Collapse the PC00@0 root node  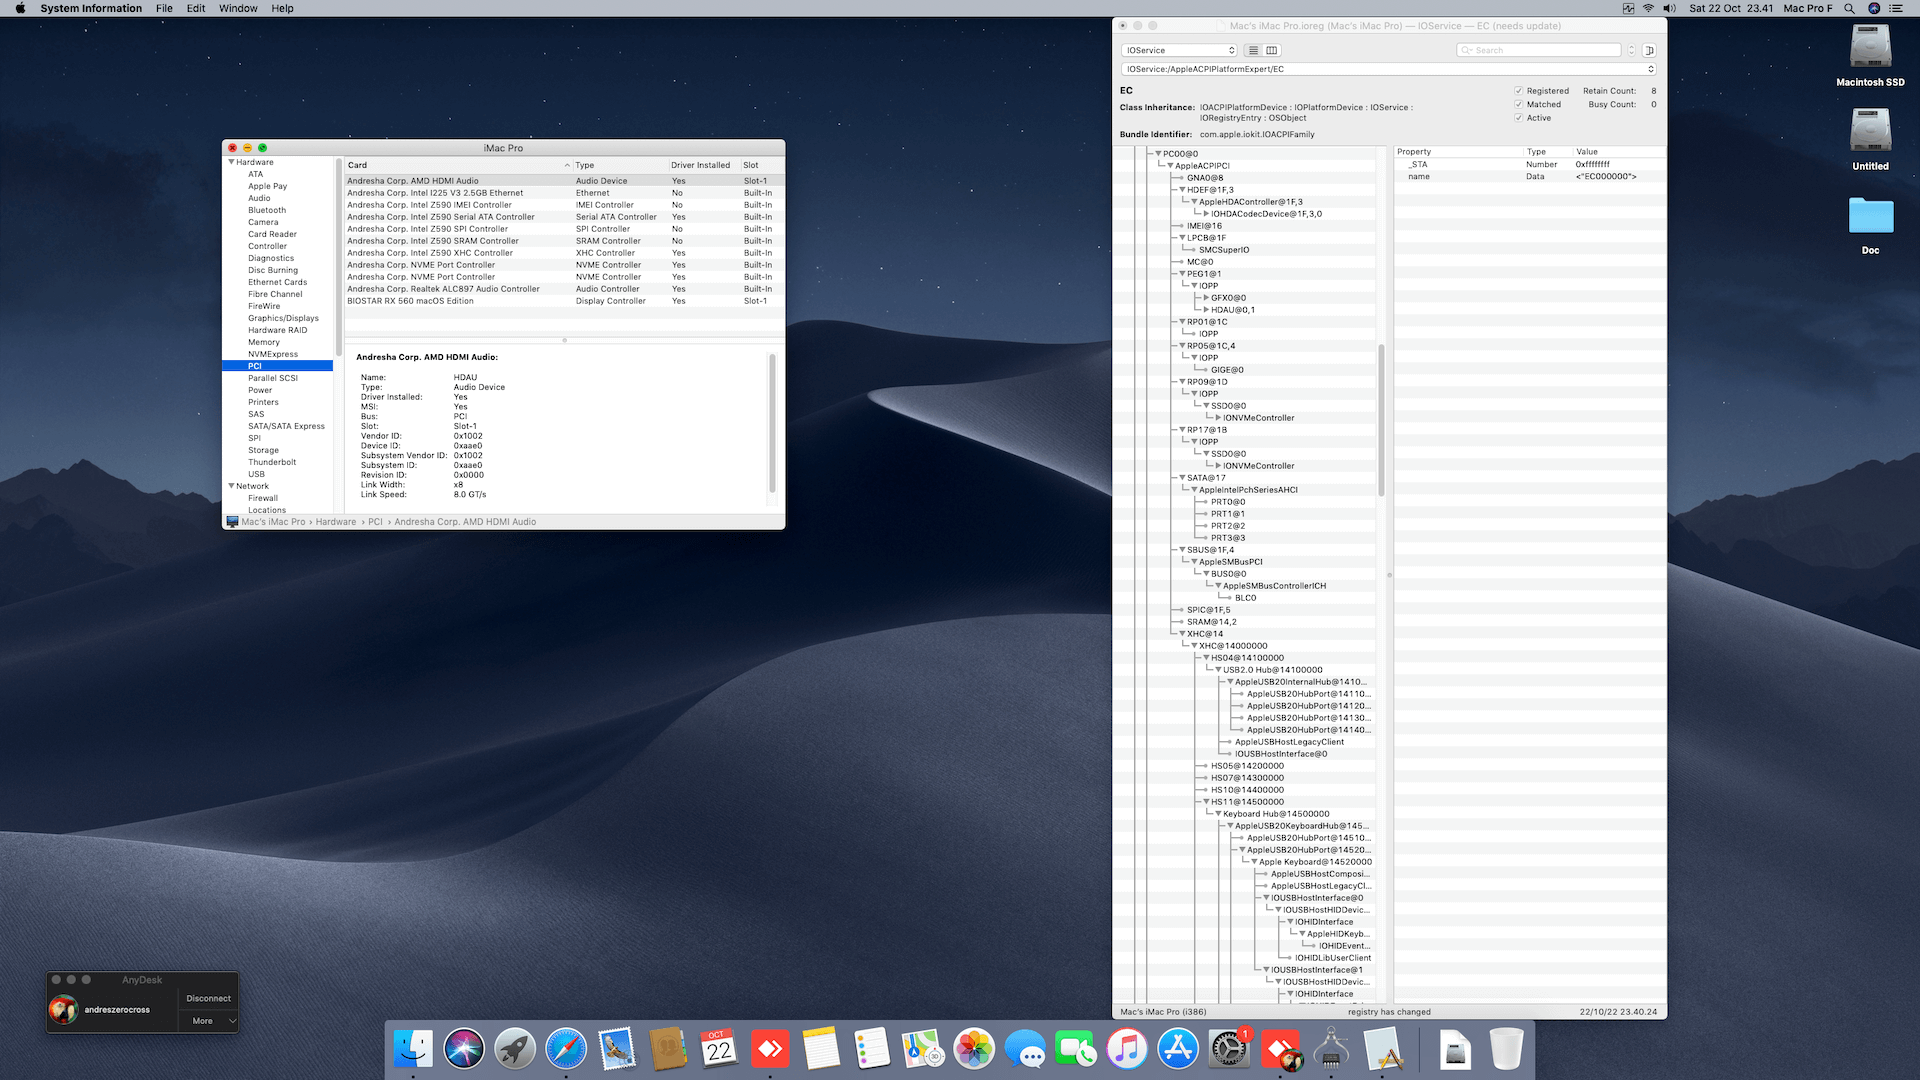[1158, 154]
